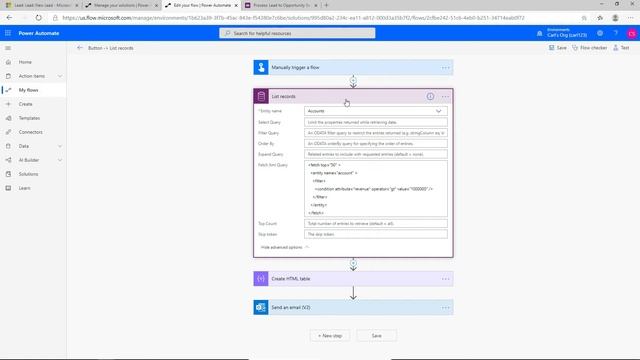
Task: Click the List records header
Action: (x=353, y=96)
